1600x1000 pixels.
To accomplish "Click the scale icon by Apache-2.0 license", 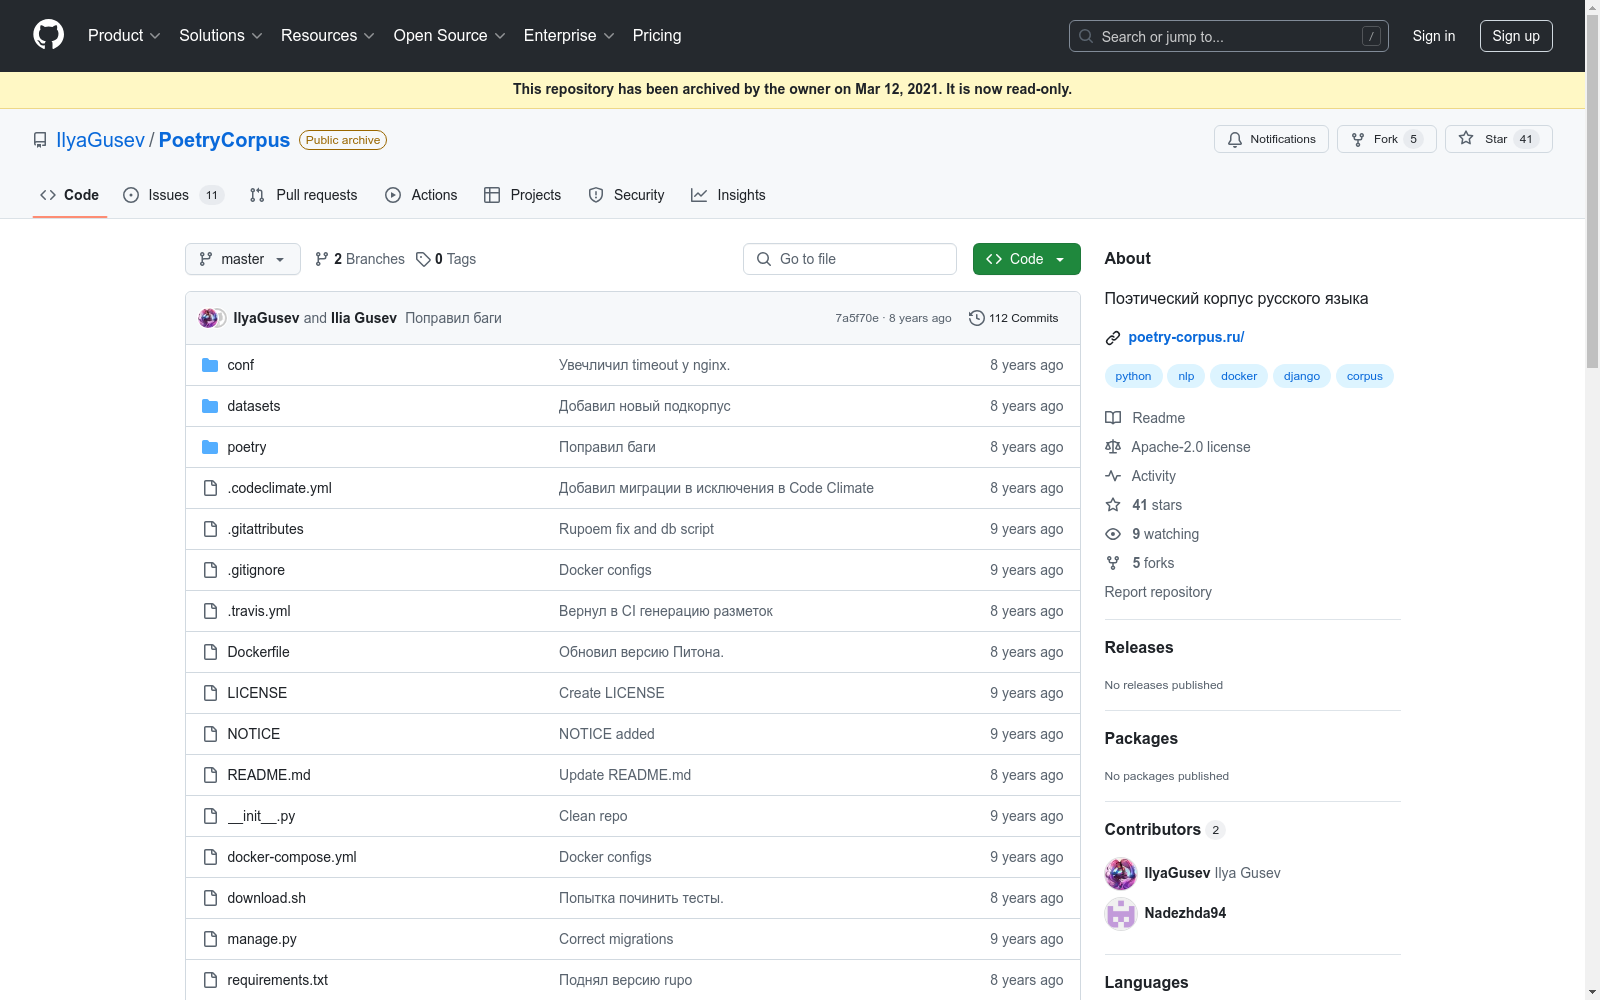I will coord(1113,447).
